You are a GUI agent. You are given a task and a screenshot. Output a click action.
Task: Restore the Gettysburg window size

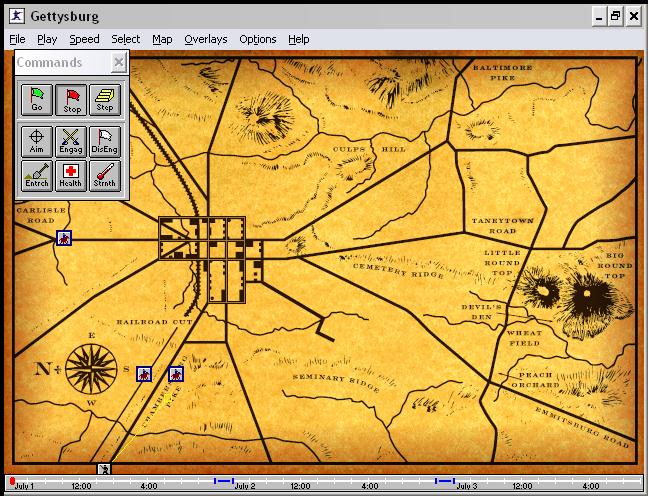click(x=616, y=17)
